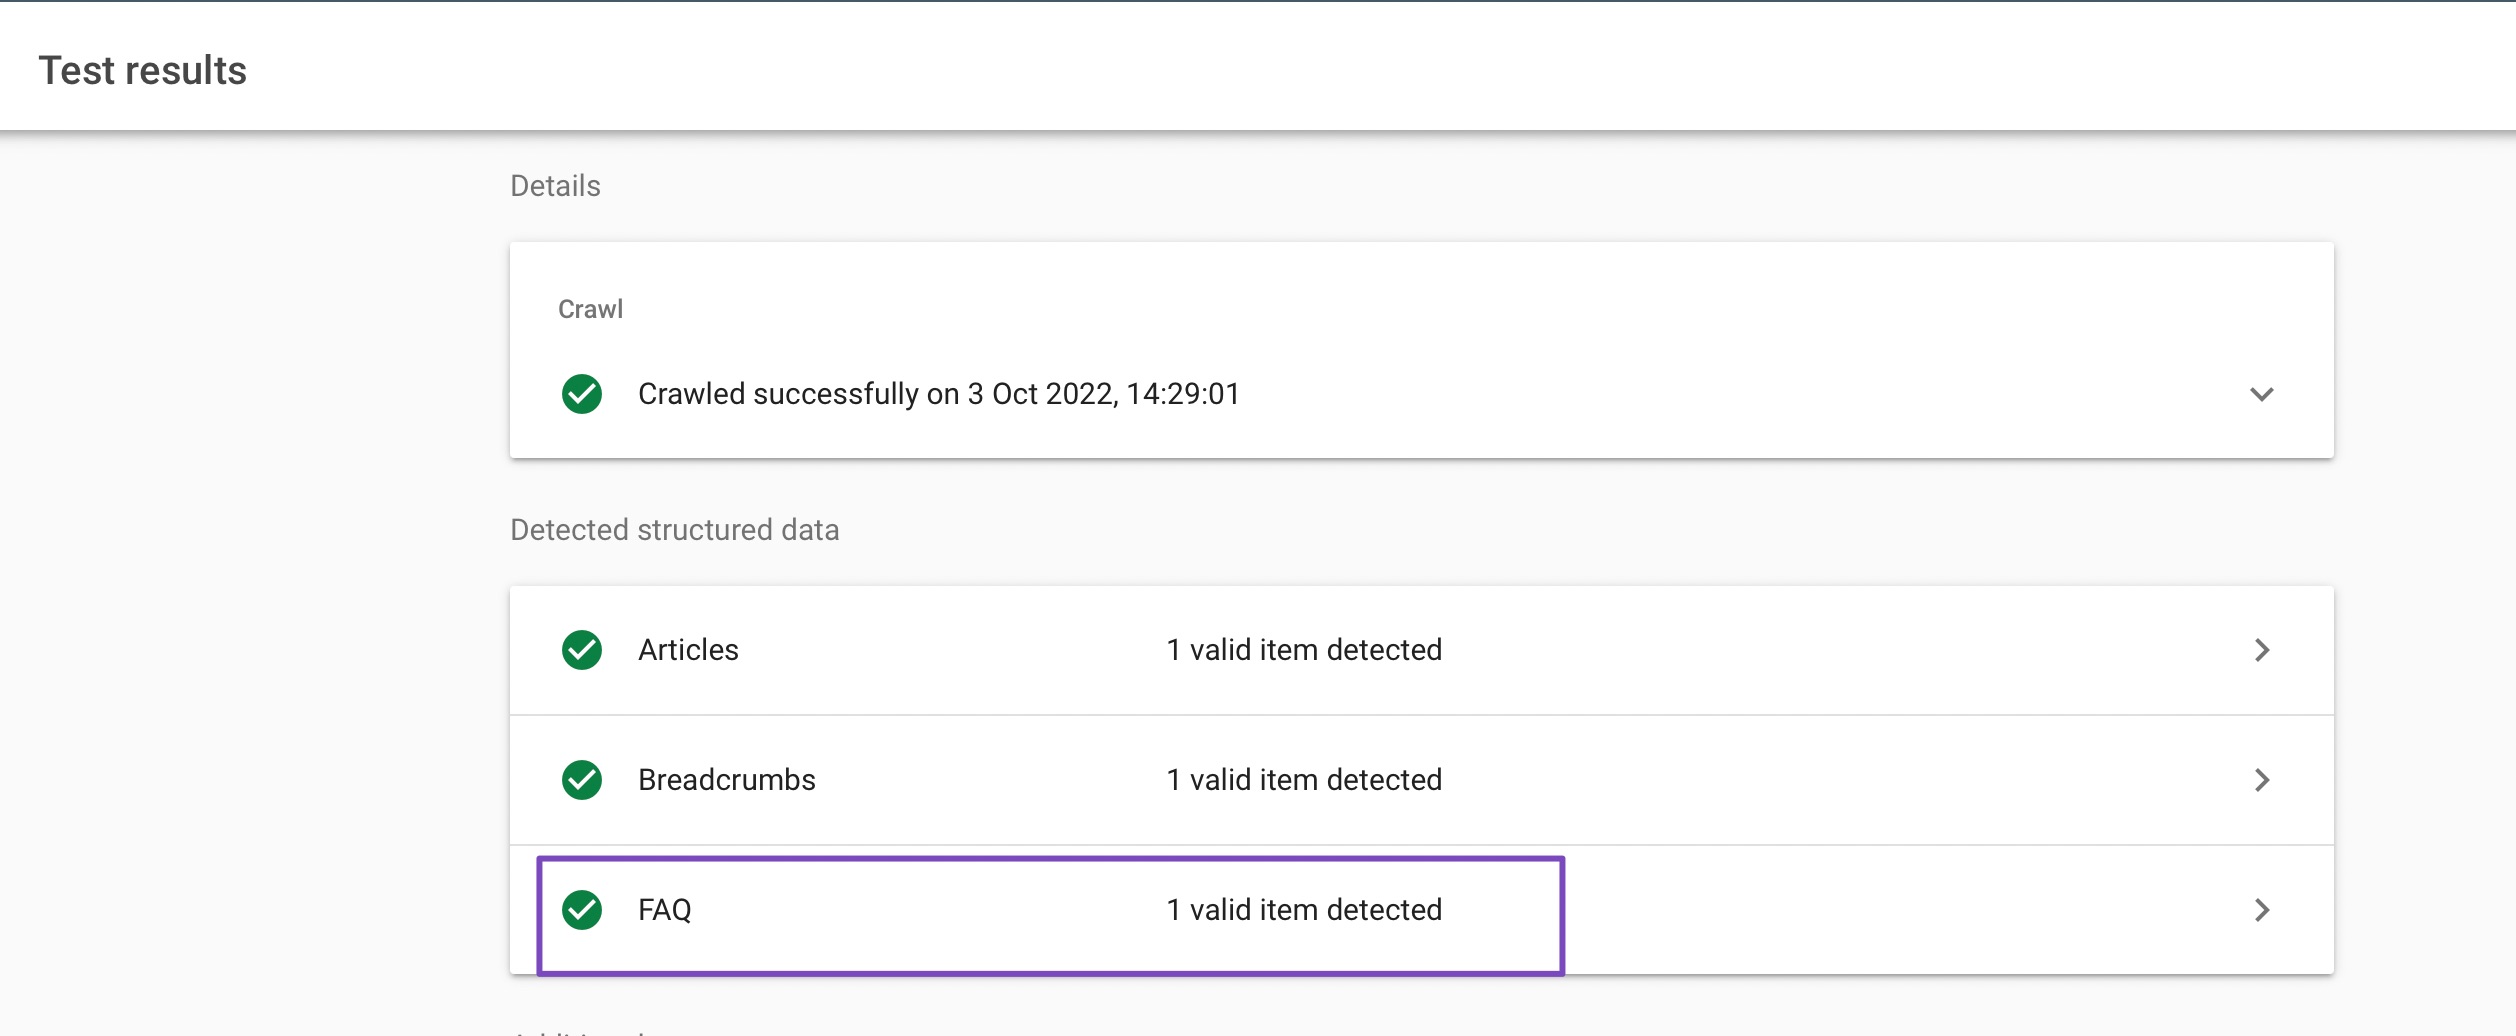Click the Detected structured data heading
Image resolution: width=2516 pixels, height=1036 pixels.
[675, 530]
